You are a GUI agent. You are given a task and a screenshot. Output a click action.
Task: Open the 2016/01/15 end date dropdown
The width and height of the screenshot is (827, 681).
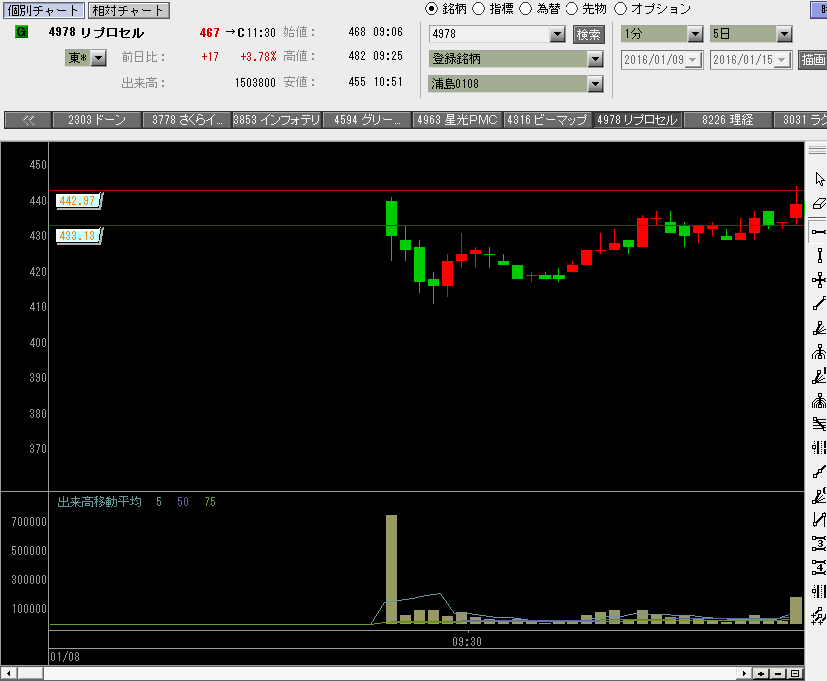click(783, 60)
